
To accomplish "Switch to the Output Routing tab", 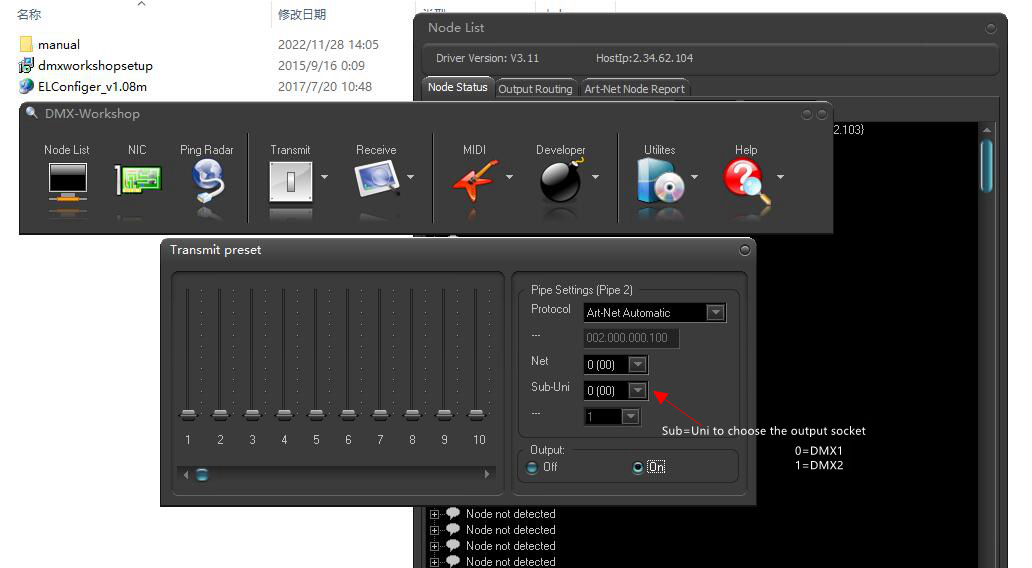I will 535,89.
